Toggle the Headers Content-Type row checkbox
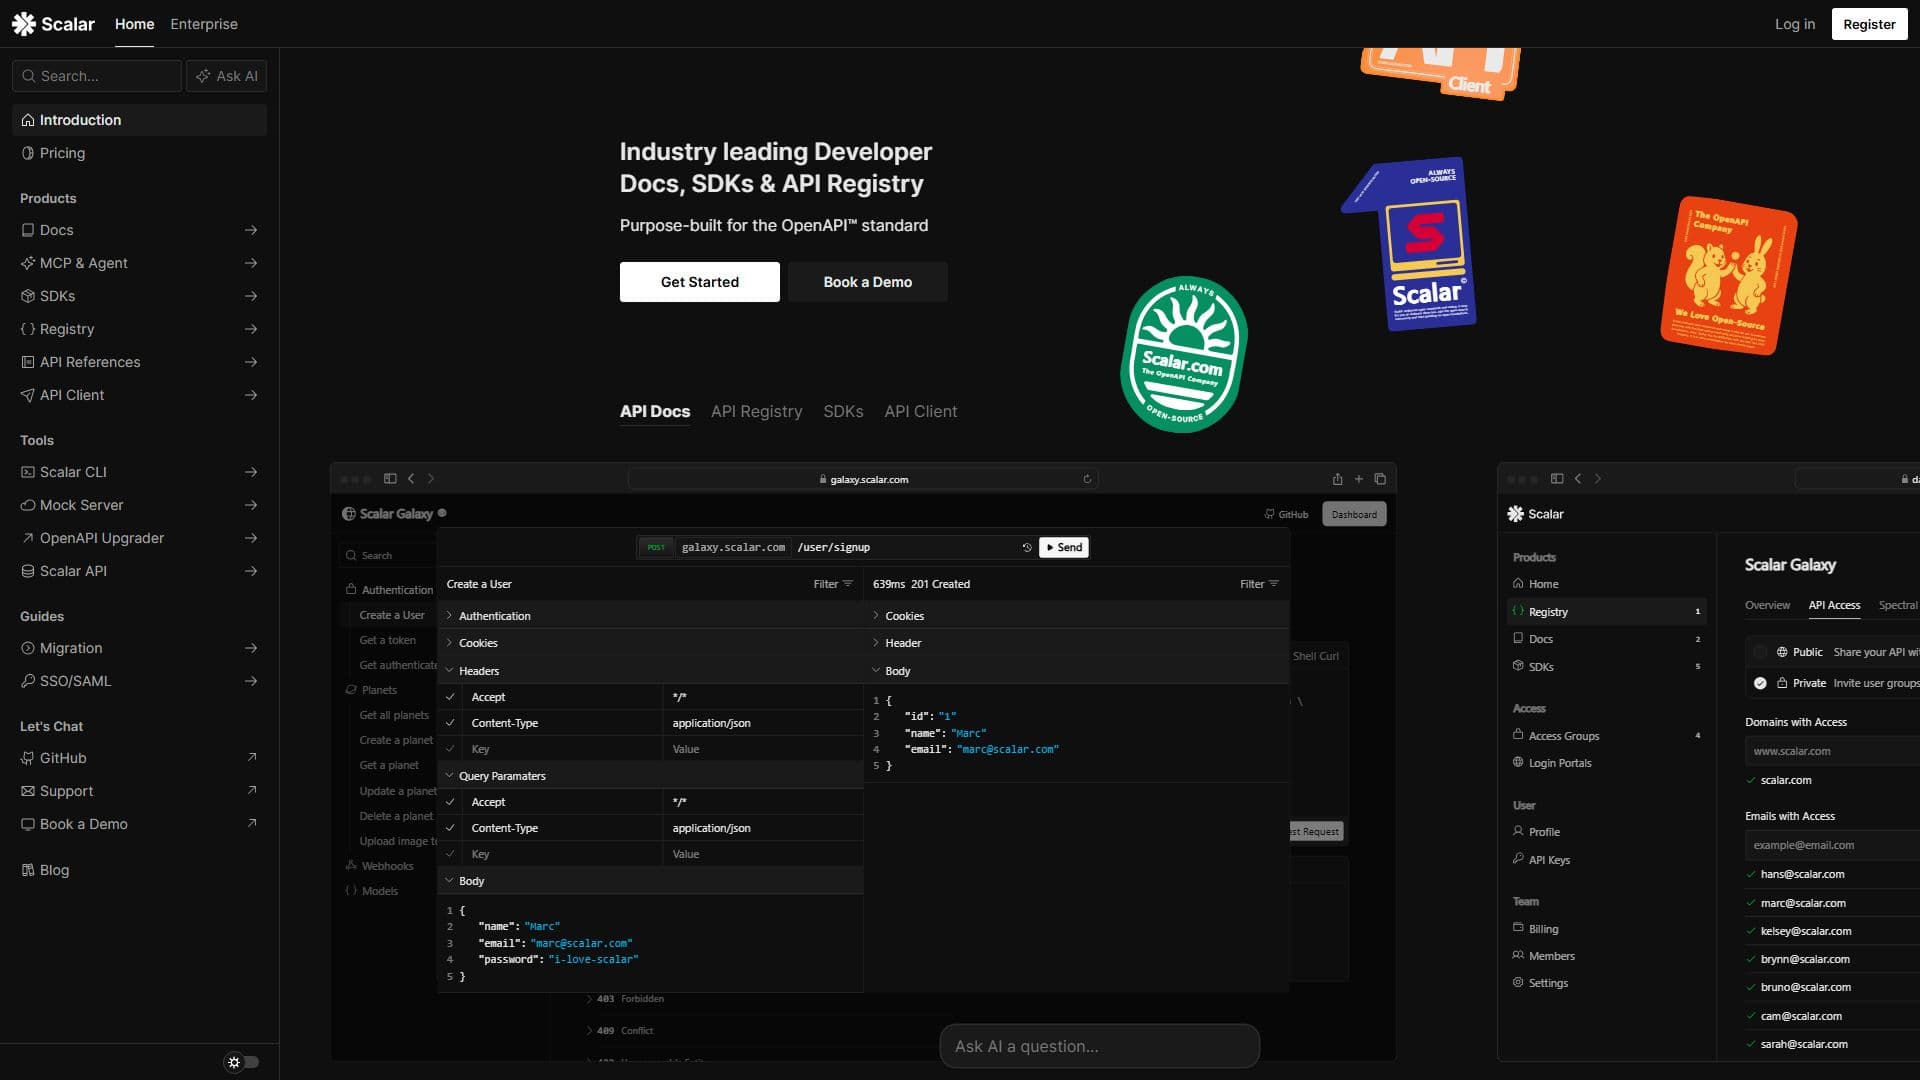1920x1080 pixels. 450,723
